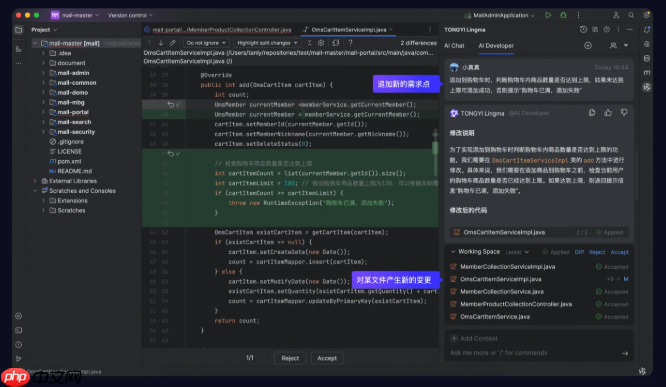Select README.md in the project tree
The image size is (666, 387).
coord(75,171)
